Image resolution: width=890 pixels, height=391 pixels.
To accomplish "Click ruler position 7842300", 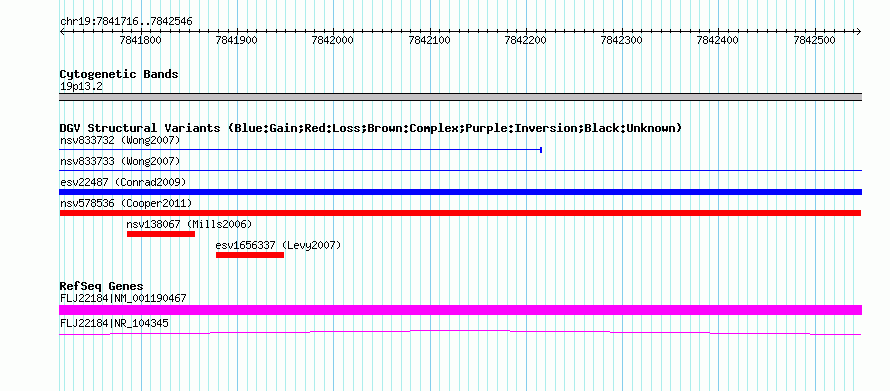I will coord(622,40).
